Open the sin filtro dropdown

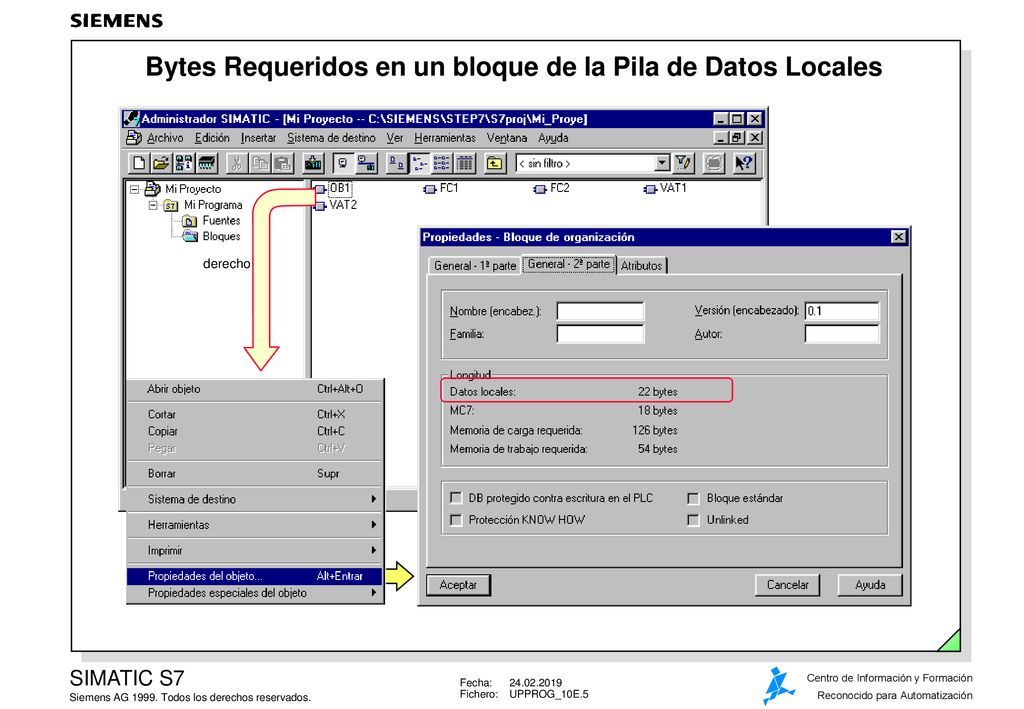(x=662, y=163)
